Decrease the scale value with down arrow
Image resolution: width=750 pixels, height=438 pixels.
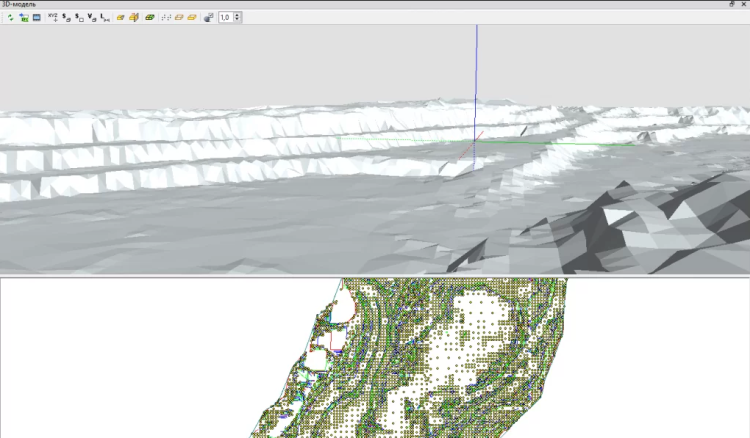click(x=237, y=20)
